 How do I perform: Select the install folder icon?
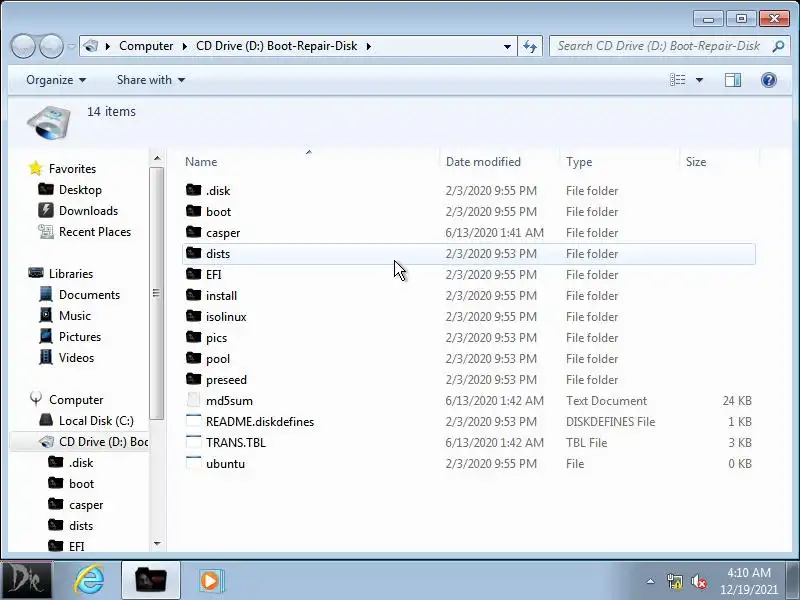coord(193,295)
